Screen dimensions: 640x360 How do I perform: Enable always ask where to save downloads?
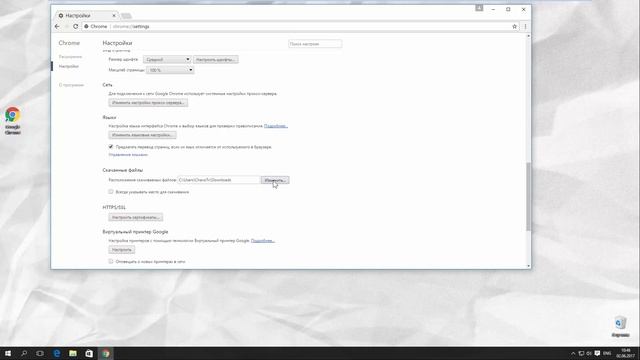(111, 192)
